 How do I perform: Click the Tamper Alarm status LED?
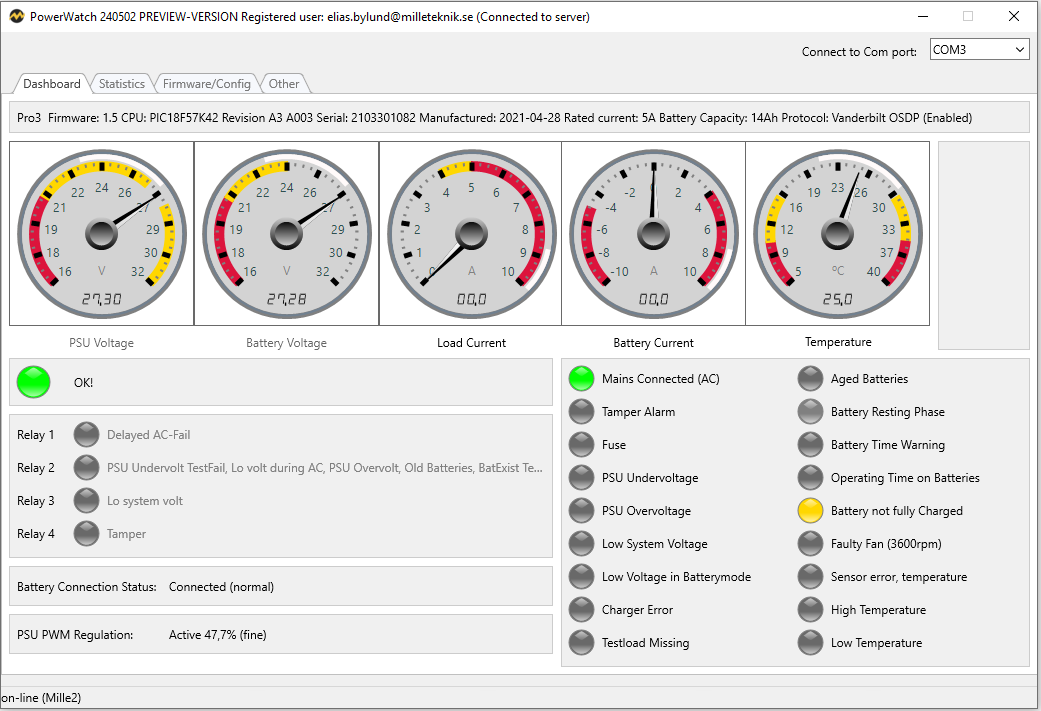tap(581, 412)
